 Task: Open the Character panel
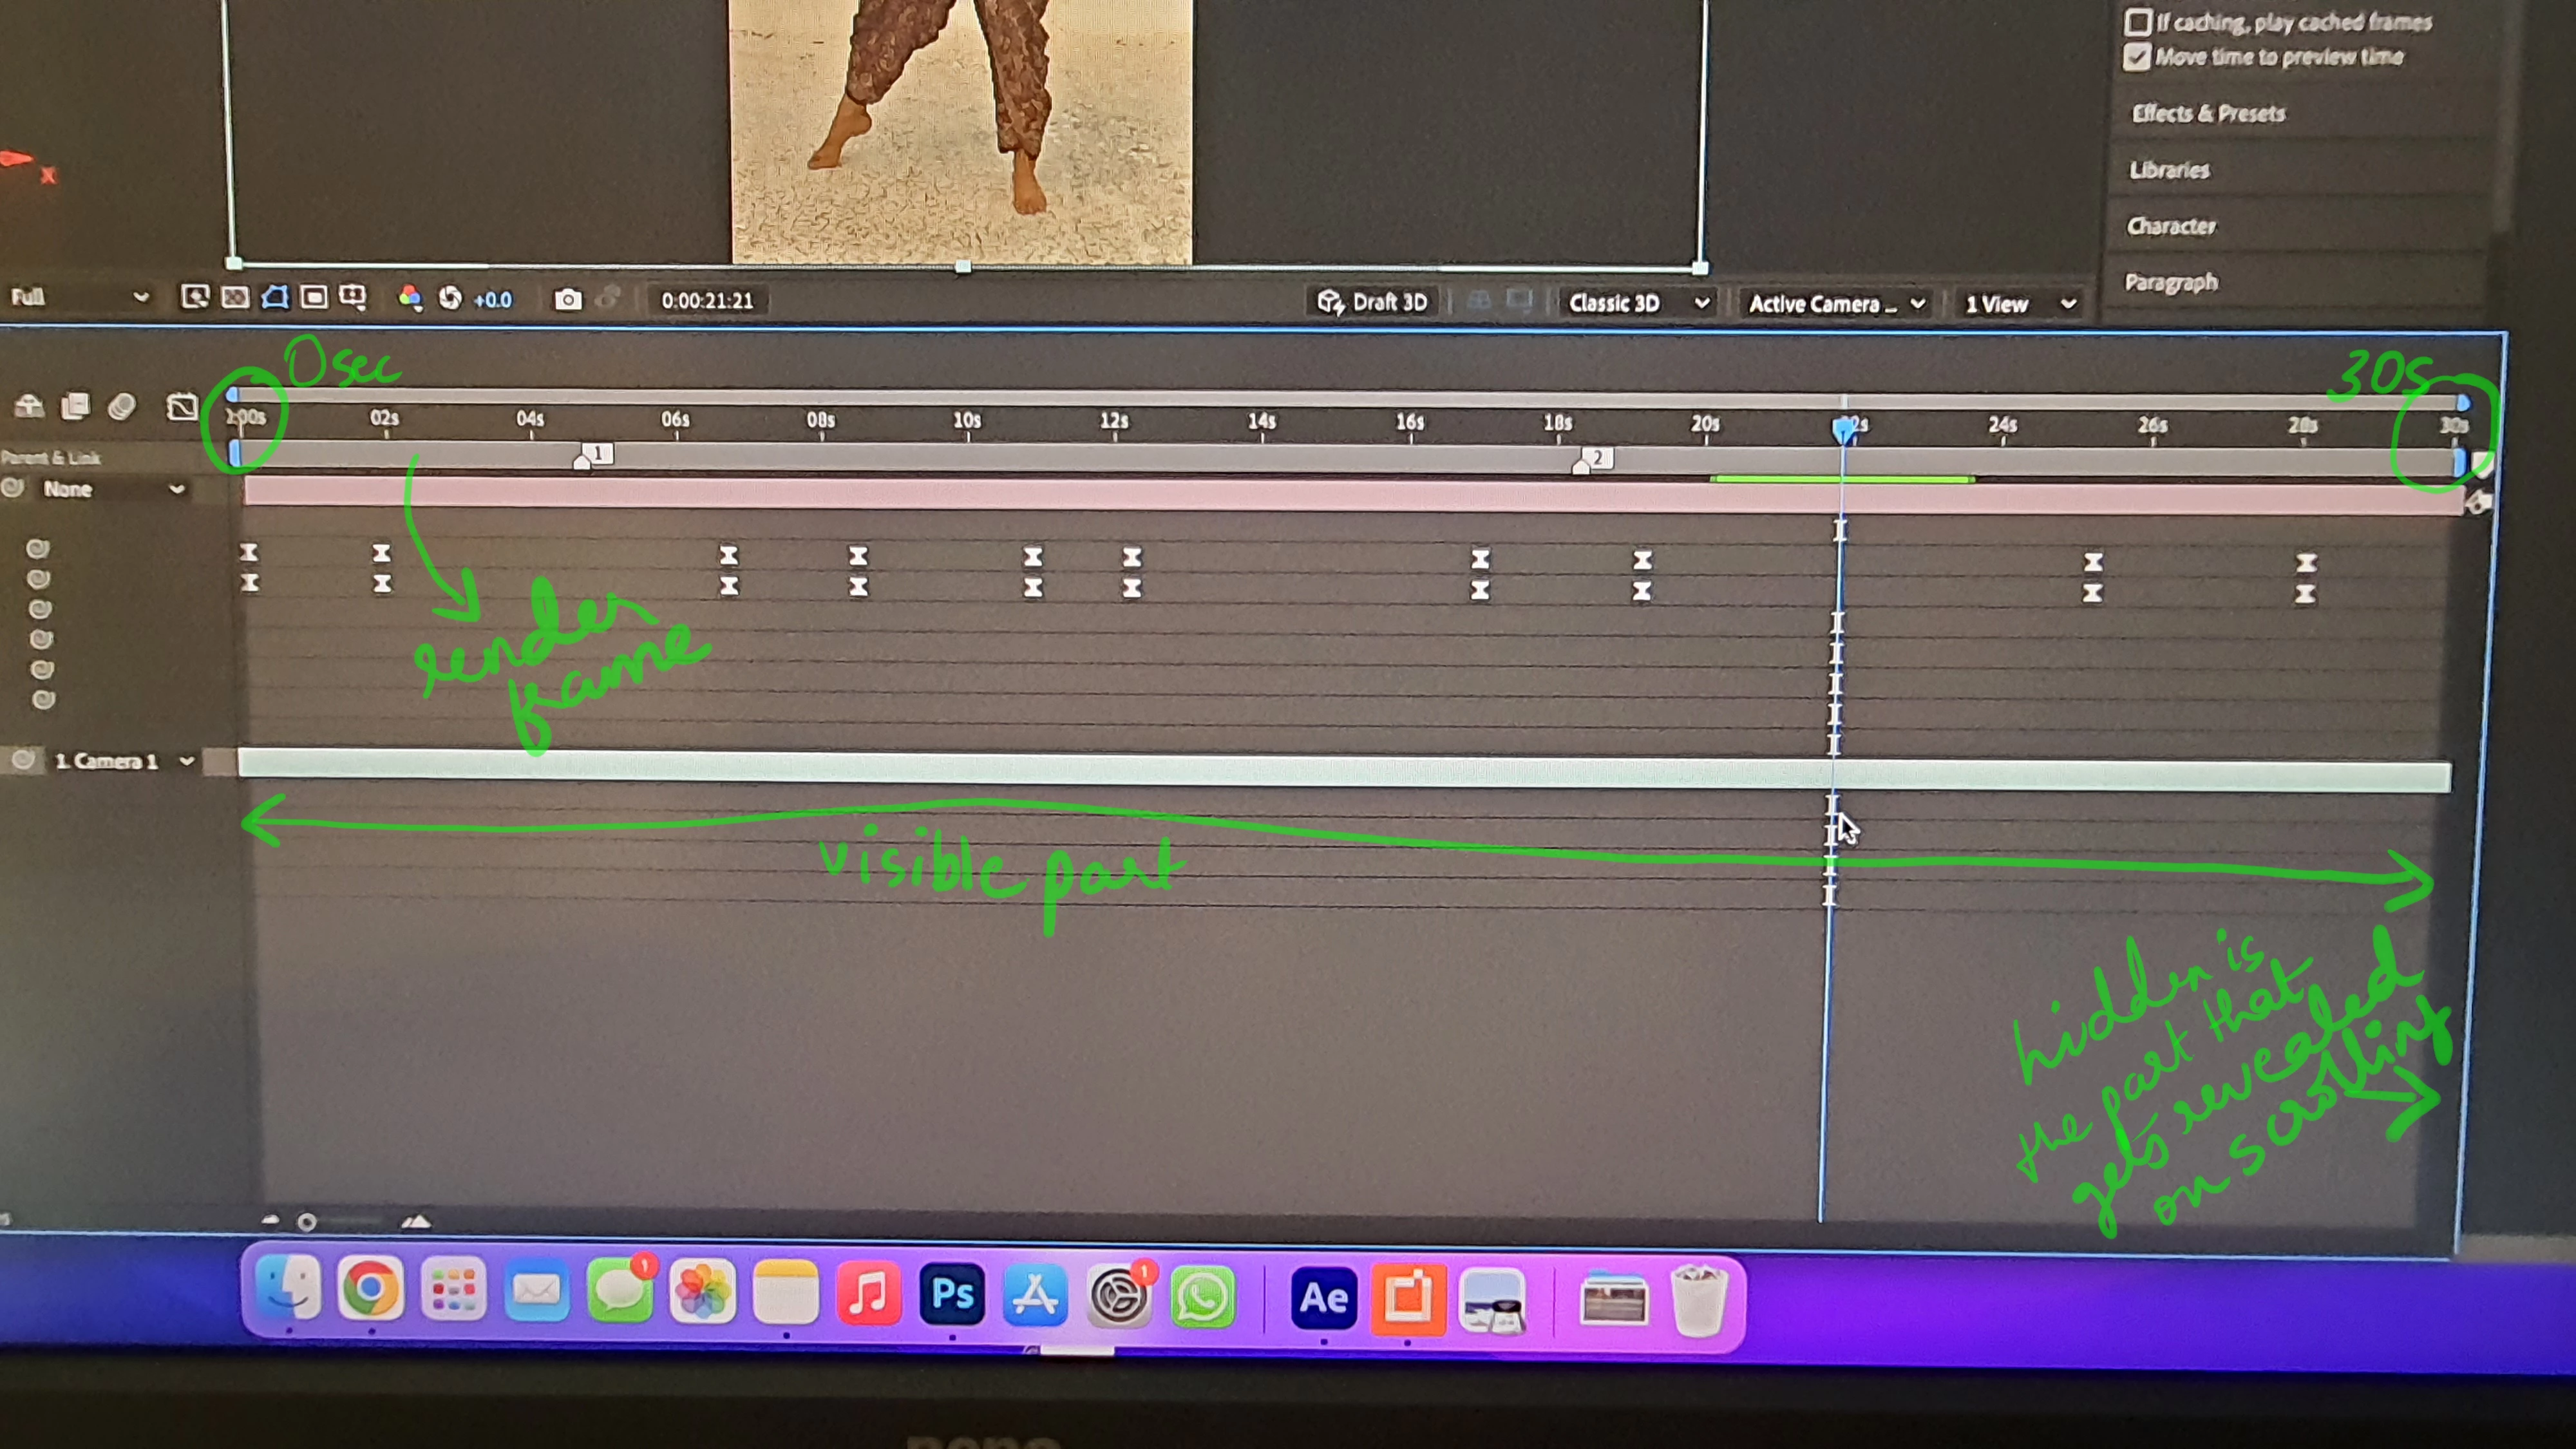point(2171,226)
